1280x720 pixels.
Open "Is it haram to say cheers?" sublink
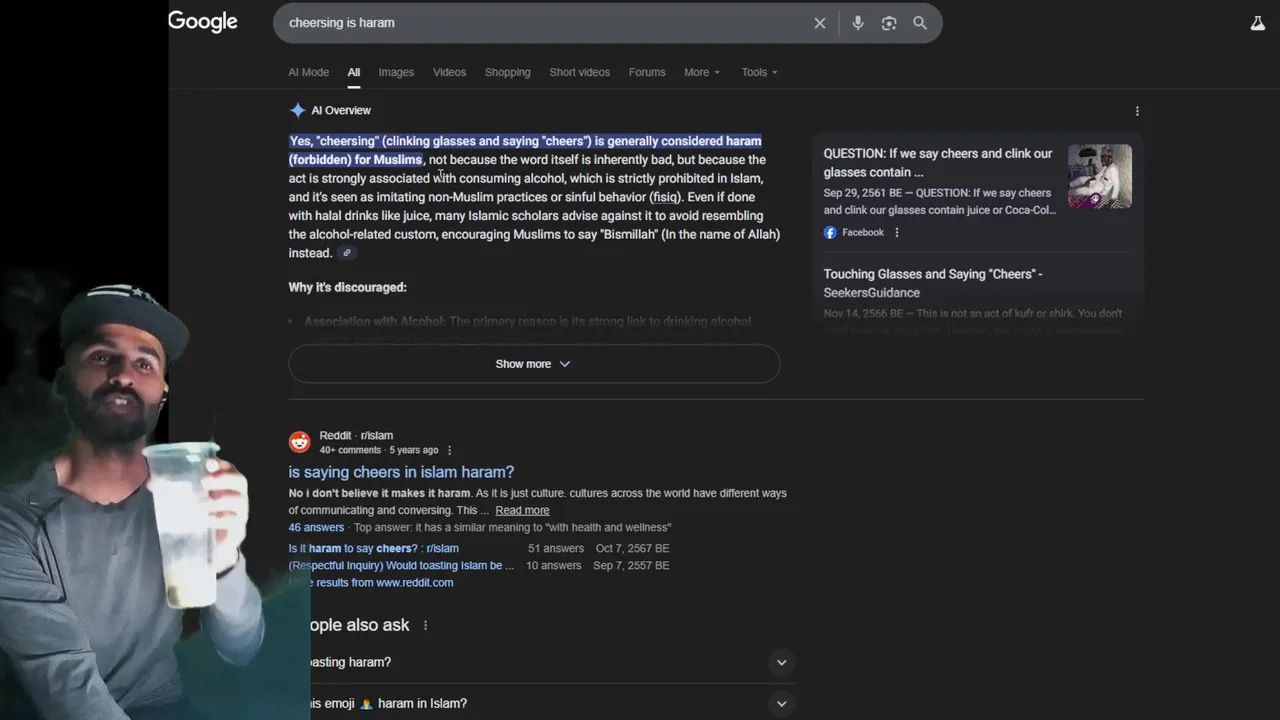tap(374, 548)
